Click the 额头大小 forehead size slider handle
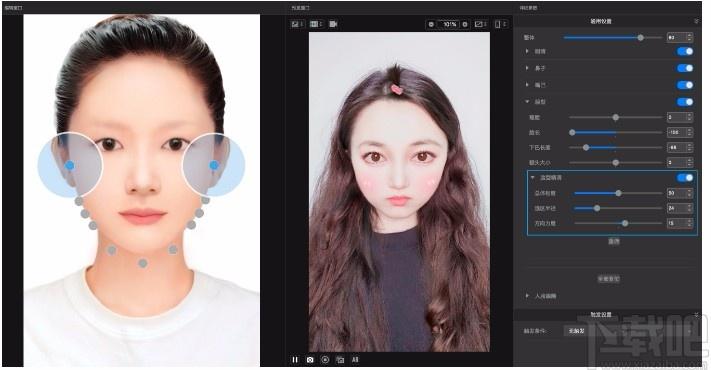Image resolution: width=711 pixels, height=370 pixels. [x=615, y=162]
